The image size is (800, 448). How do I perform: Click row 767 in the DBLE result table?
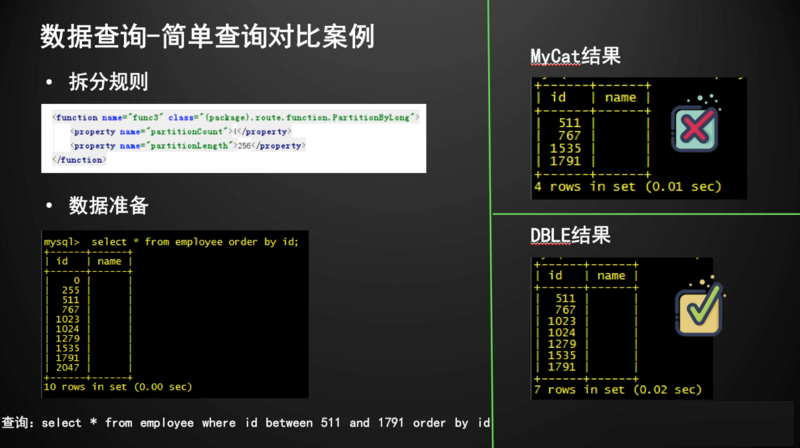[x=587, y=310]
